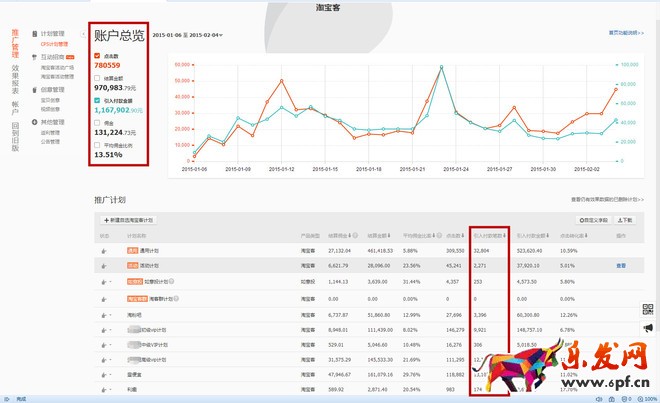Click the 下载 download button
The width and height of the screenshot is (660, 403).
tap(623, 219)
